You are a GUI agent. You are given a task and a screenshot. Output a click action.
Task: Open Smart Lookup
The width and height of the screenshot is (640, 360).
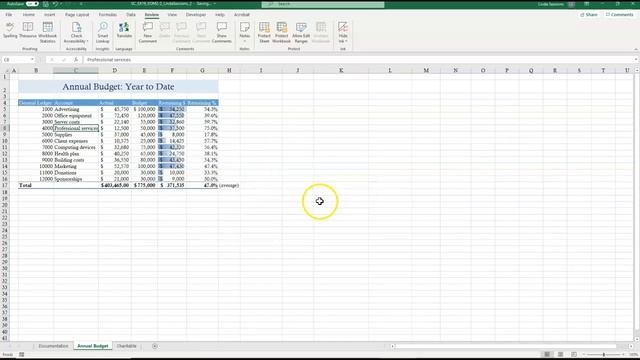[102, 32]
